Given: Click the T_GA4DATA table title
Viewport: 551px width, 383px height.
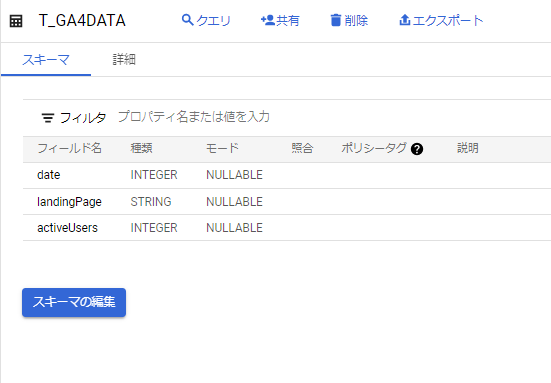Looking at the screenshot, I should tap(82, 21).
